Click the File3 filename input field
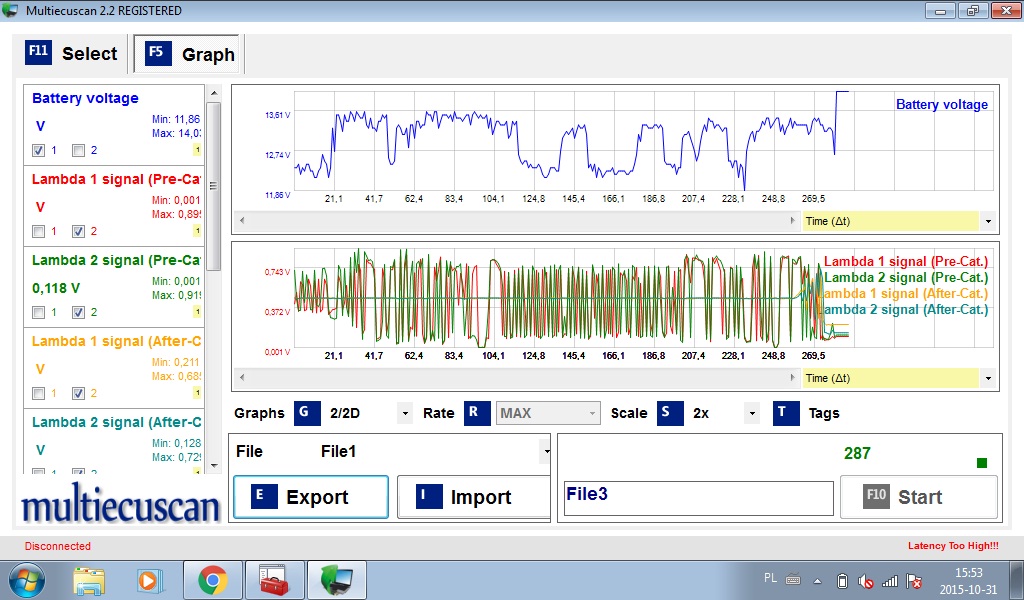This screenshot has height=600, width=1024. tap(698, 497)
